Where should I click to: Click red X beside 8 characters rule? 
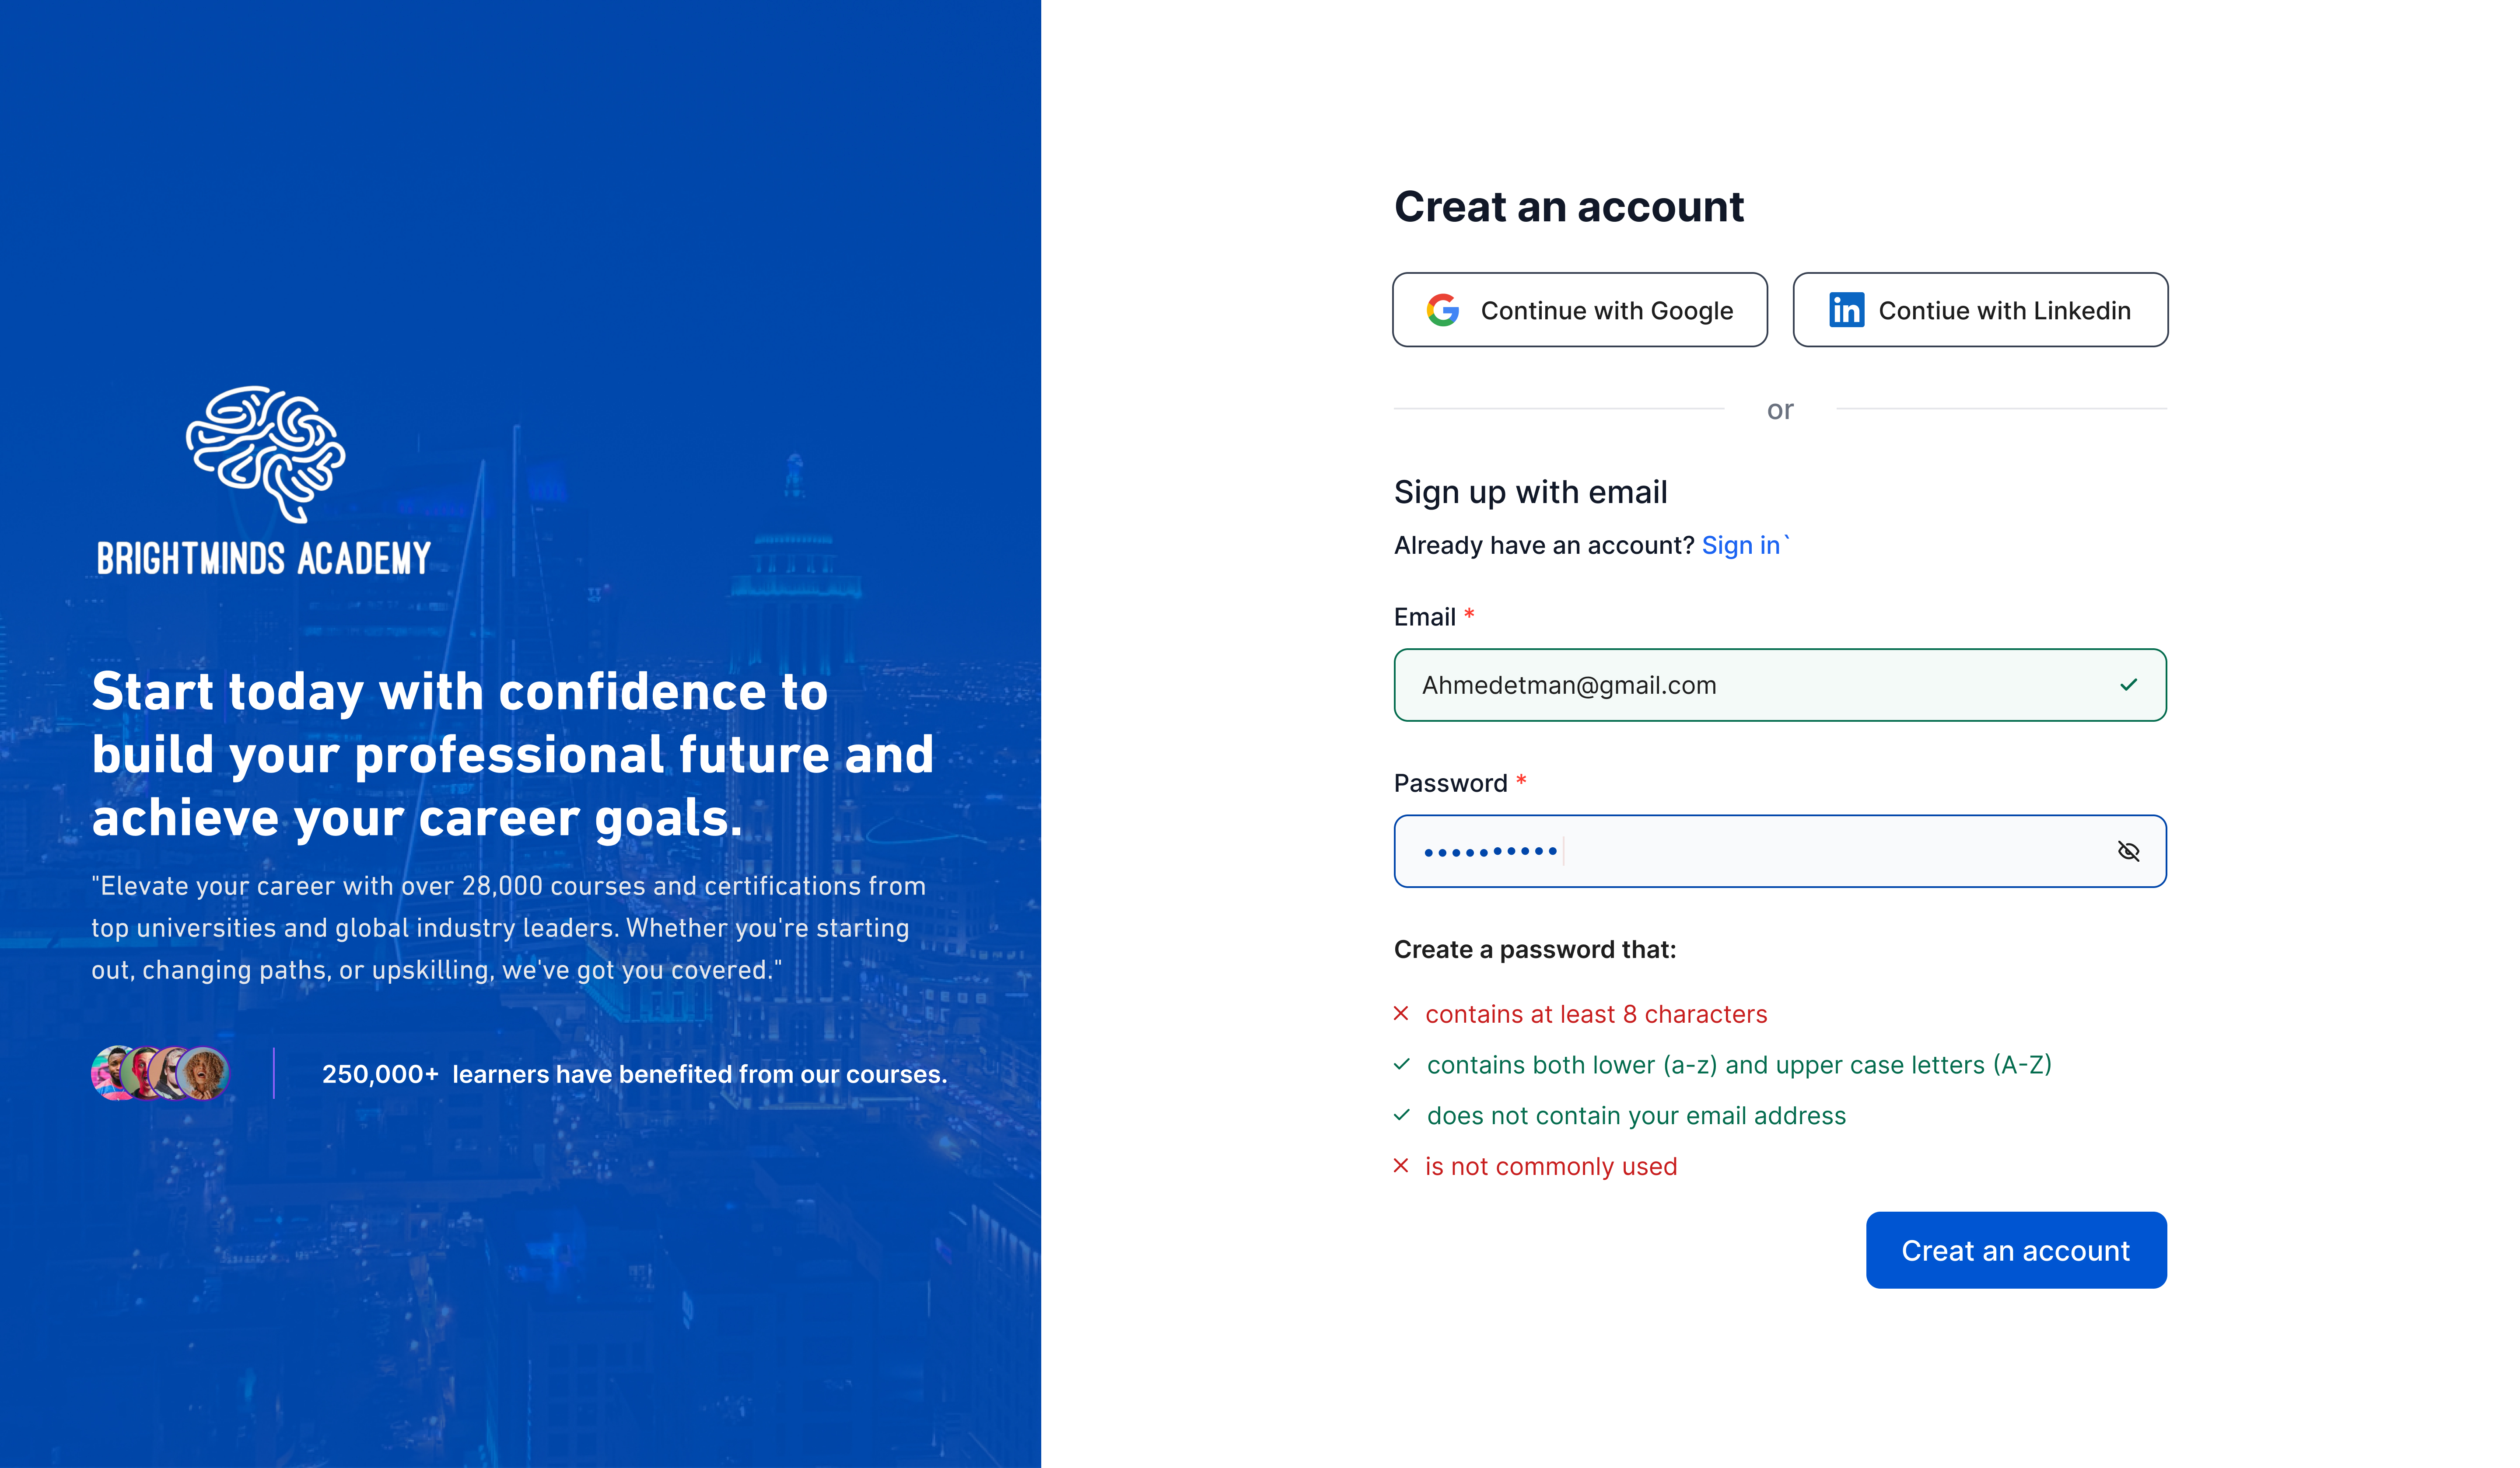point(1401,1014)
